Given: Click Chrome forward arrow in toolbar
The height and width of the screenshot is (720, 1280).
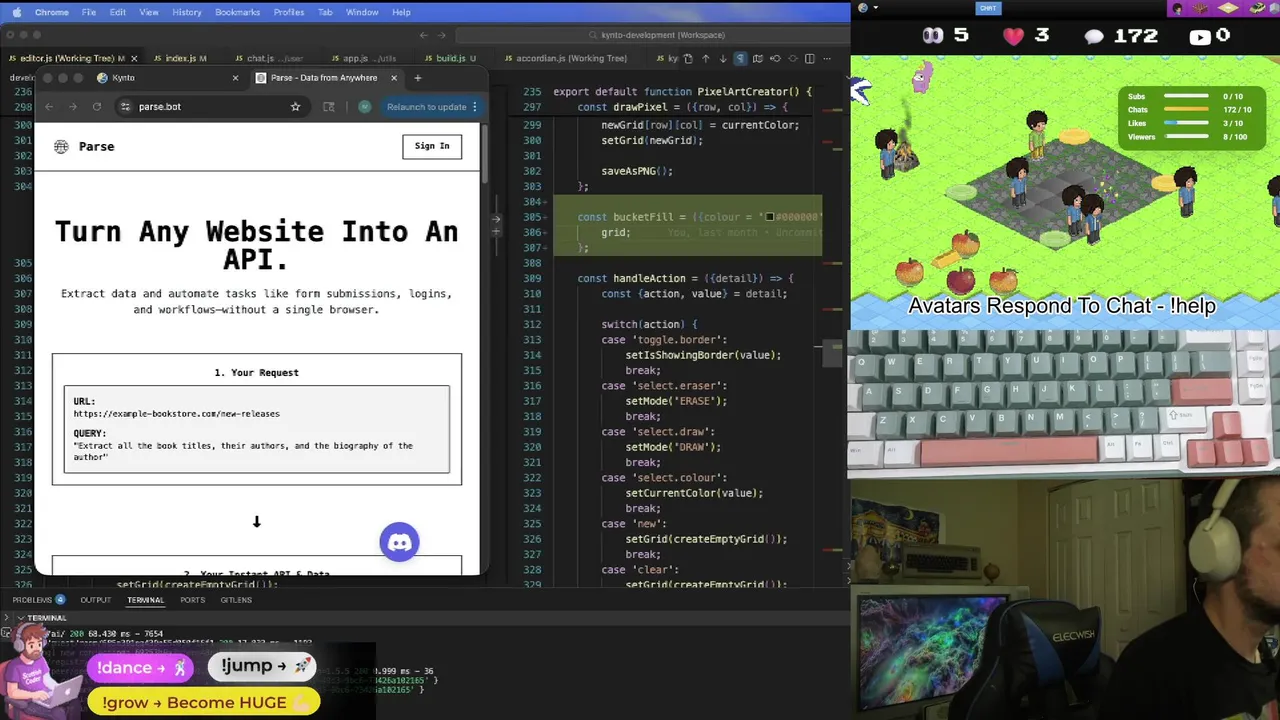Looking at the screenshot, I should 73,107.
